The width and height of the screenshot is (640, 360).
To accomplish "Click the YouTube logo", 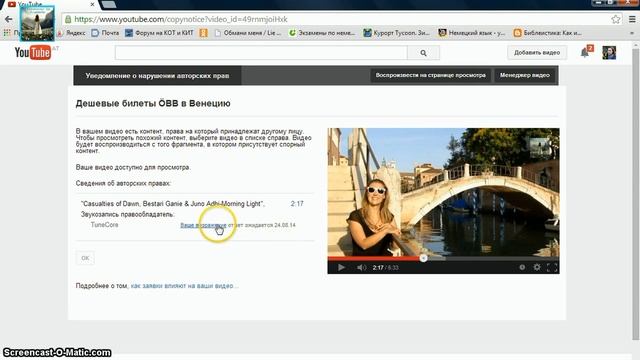I will click(33, 53).
